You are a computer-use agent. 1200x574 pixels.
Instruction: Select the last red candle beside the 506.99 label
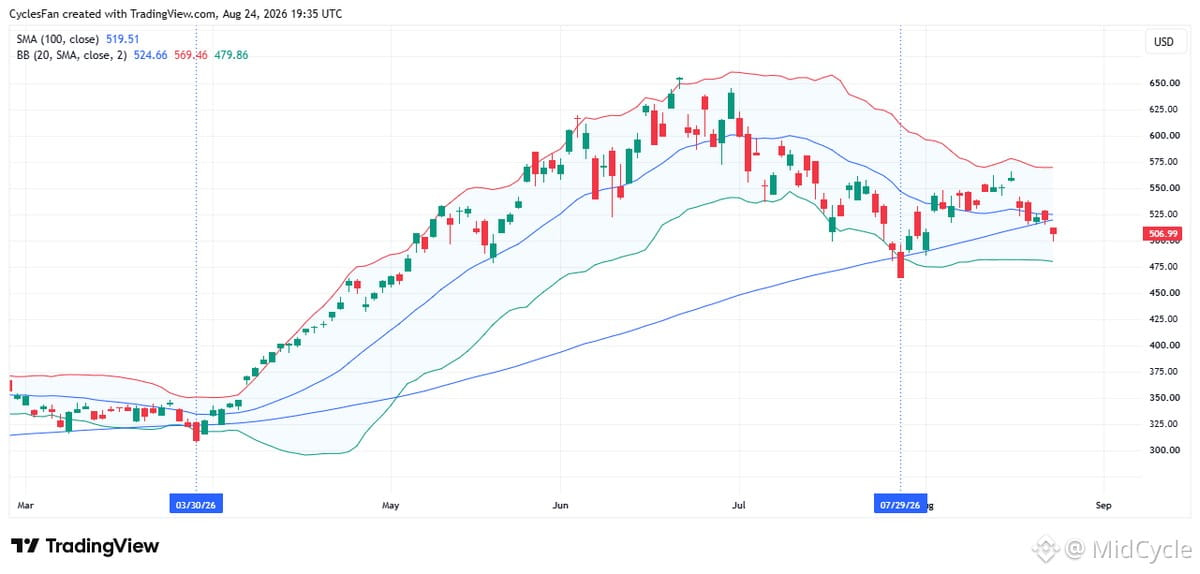pyautogui.click(x=1054, y=234)
